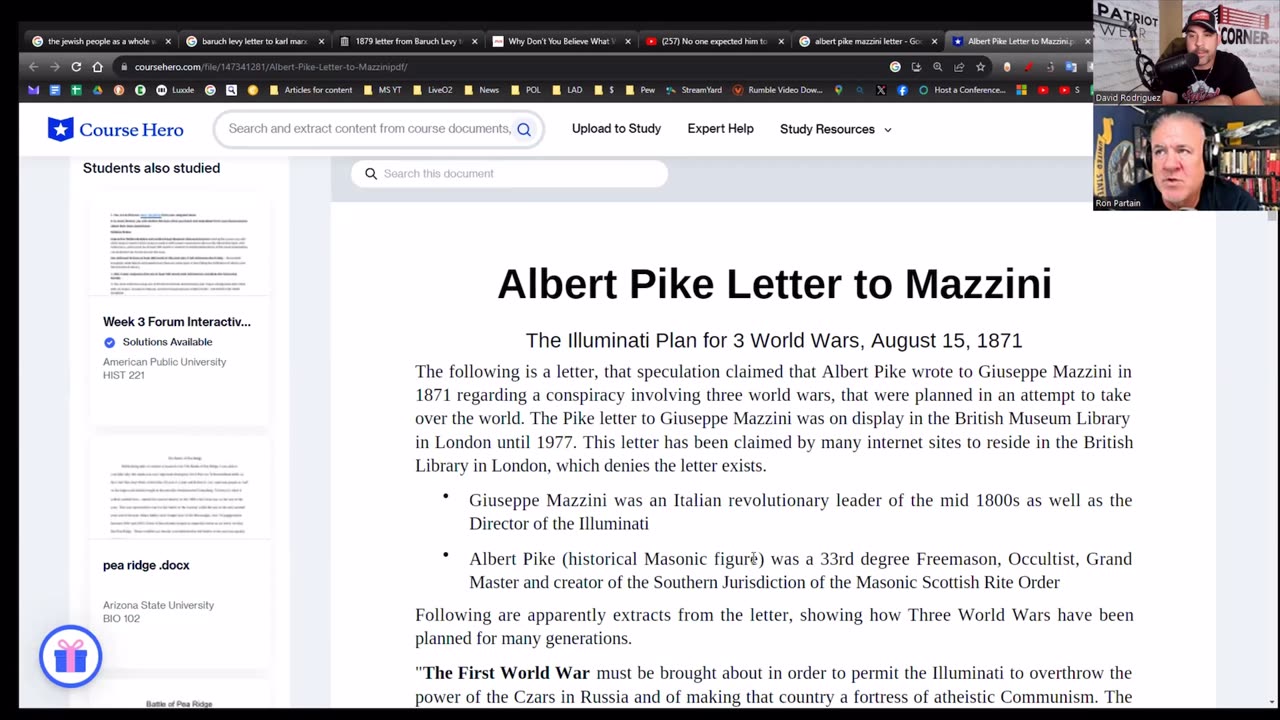Open the Google Maps bookmark icon
The height and width of the screenshot is (720, 1280).
coord(838,90)
